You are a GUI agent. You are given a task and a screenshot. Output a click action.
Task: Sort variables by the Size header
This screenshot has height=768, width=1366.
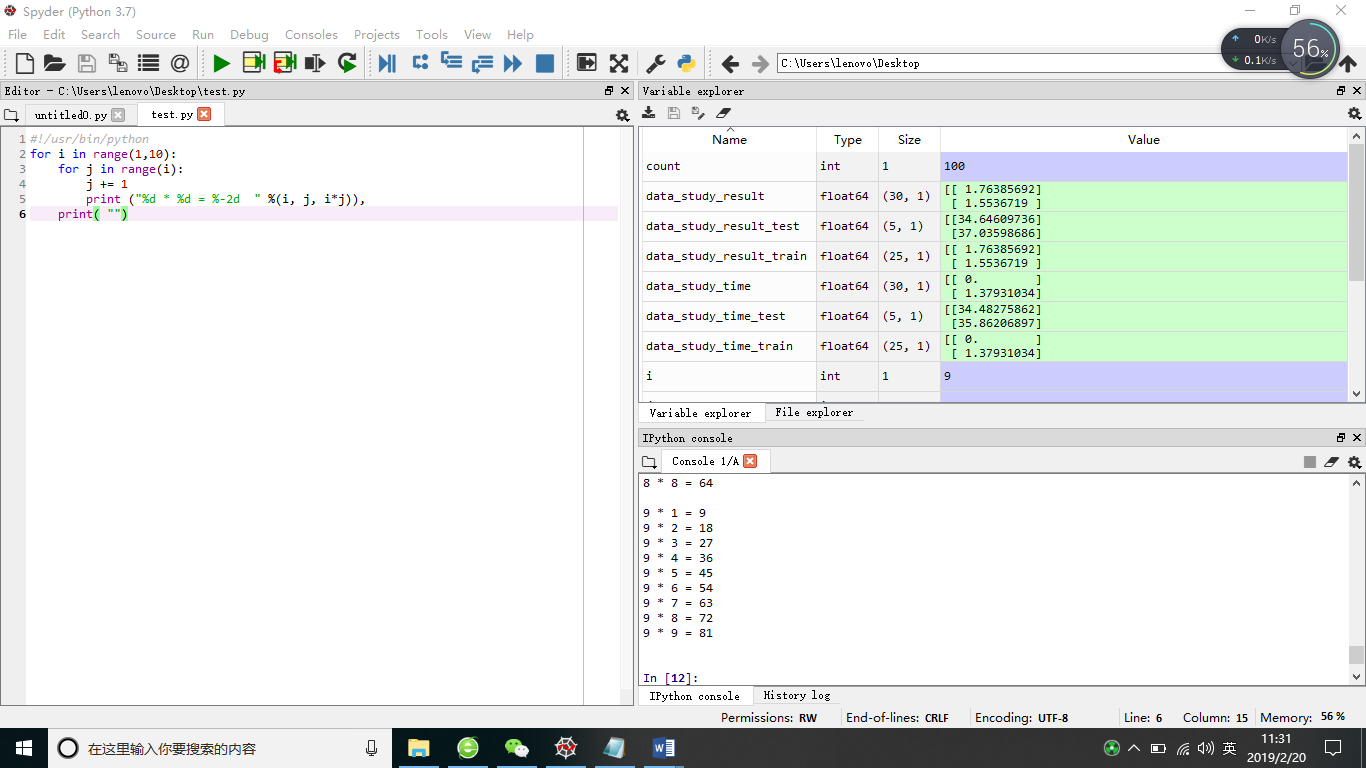coord(909,140)
